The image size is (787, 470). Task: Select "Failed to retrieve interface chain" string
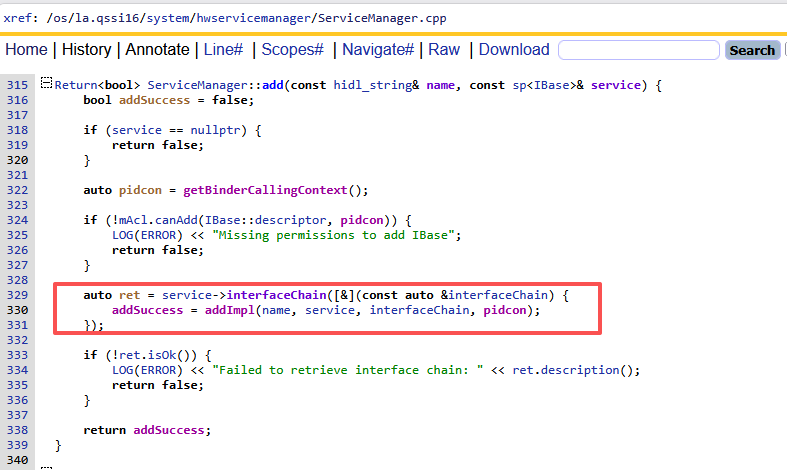point(347,370)
